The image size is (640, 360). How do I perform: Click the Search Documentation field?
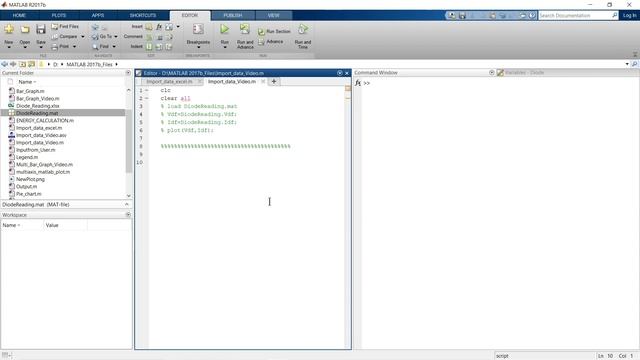pyautogui.click(x=578, y=16)
